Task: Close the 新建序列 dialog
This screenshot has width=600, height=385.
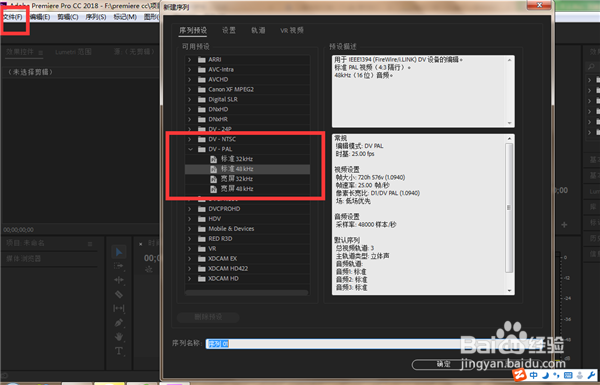Action: (539, 5)
